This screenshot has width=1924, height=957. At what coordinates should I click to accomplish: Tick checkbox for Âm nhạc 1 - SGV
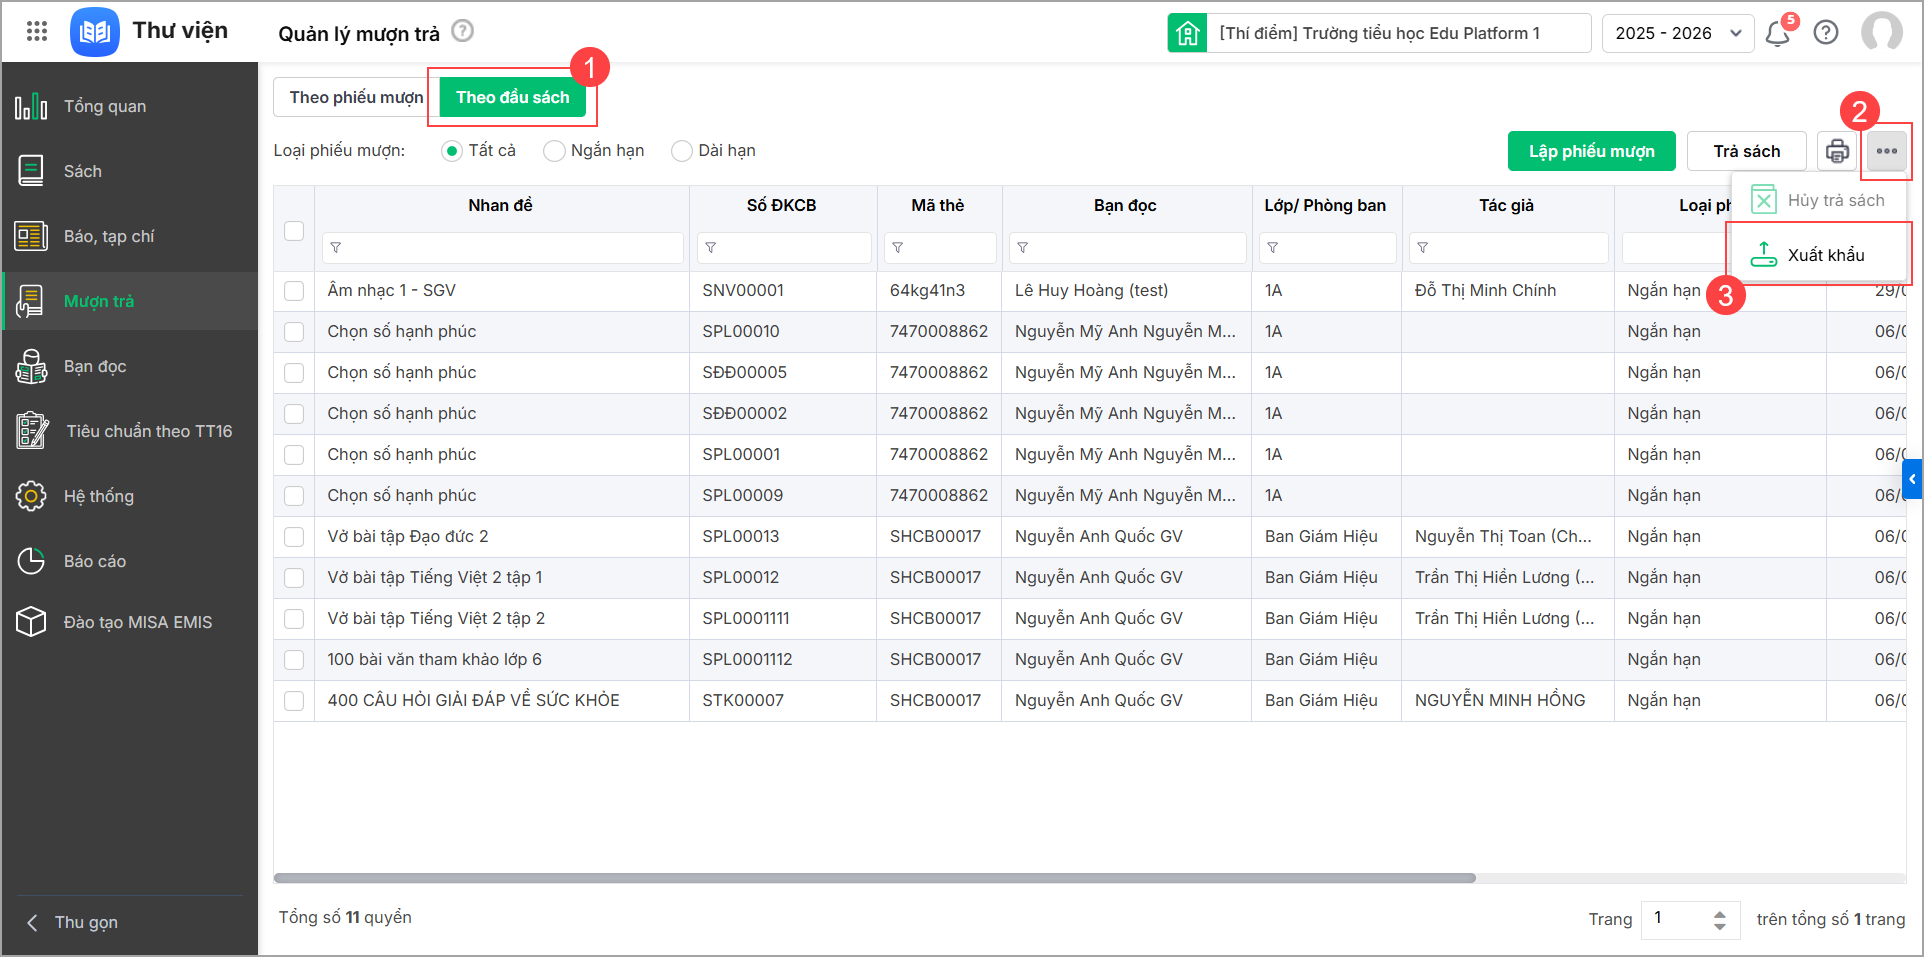click(x=294, y=291)
